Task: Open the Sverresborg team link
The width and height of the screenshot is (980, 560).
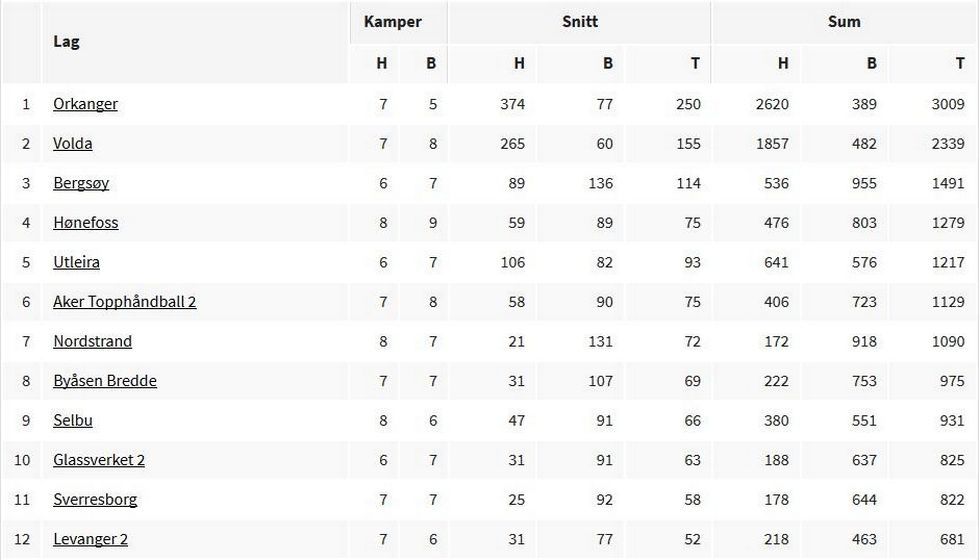Action: pos(95,499)
